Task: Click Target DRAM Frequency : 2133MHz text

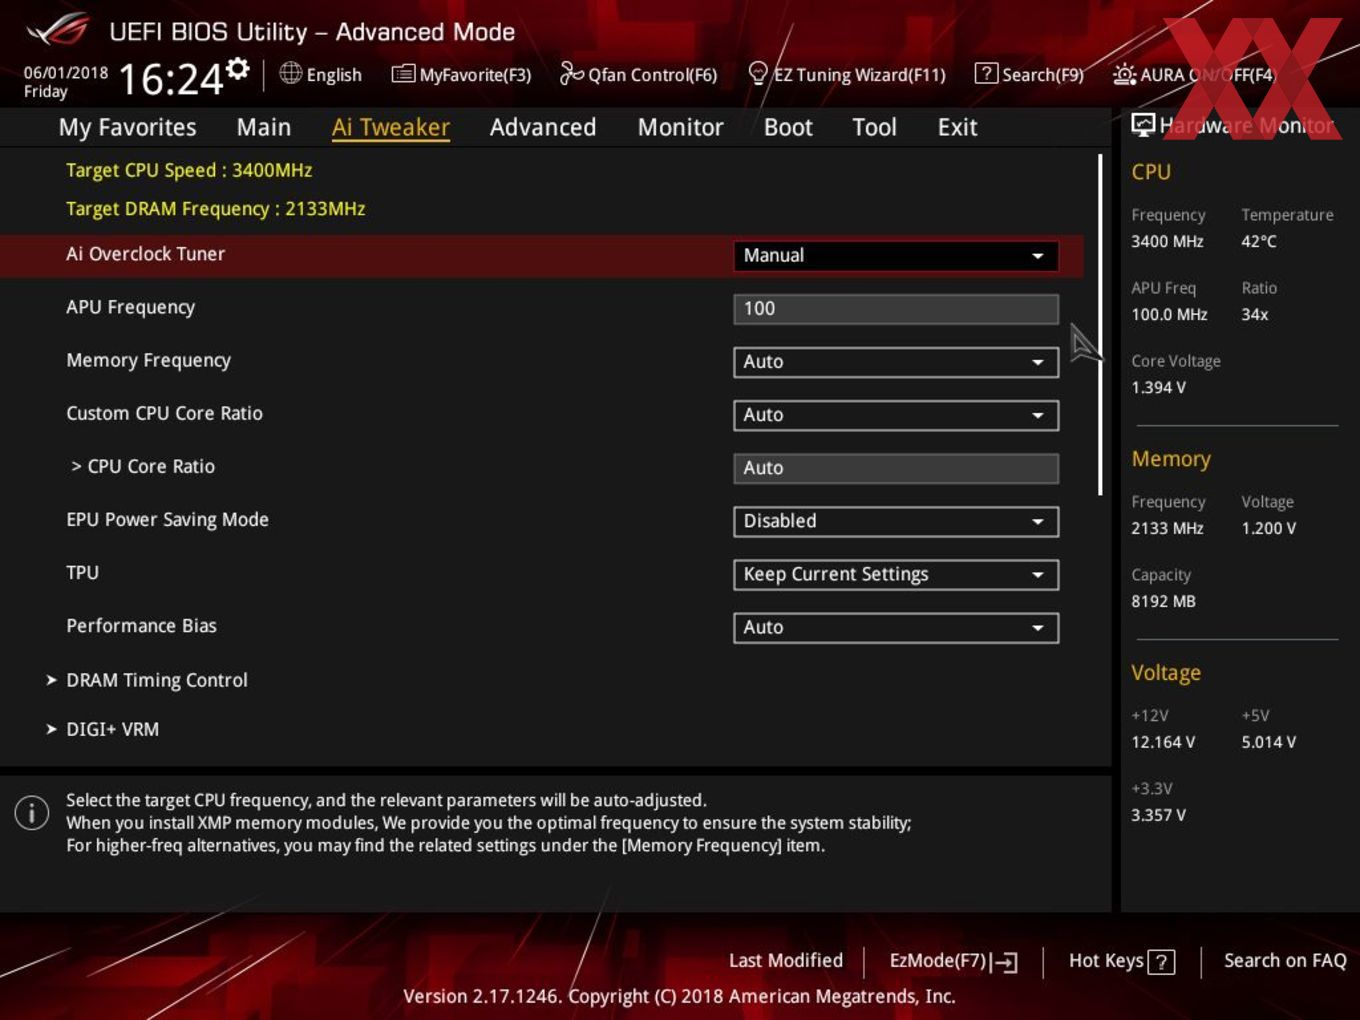Action: [216, 208]
